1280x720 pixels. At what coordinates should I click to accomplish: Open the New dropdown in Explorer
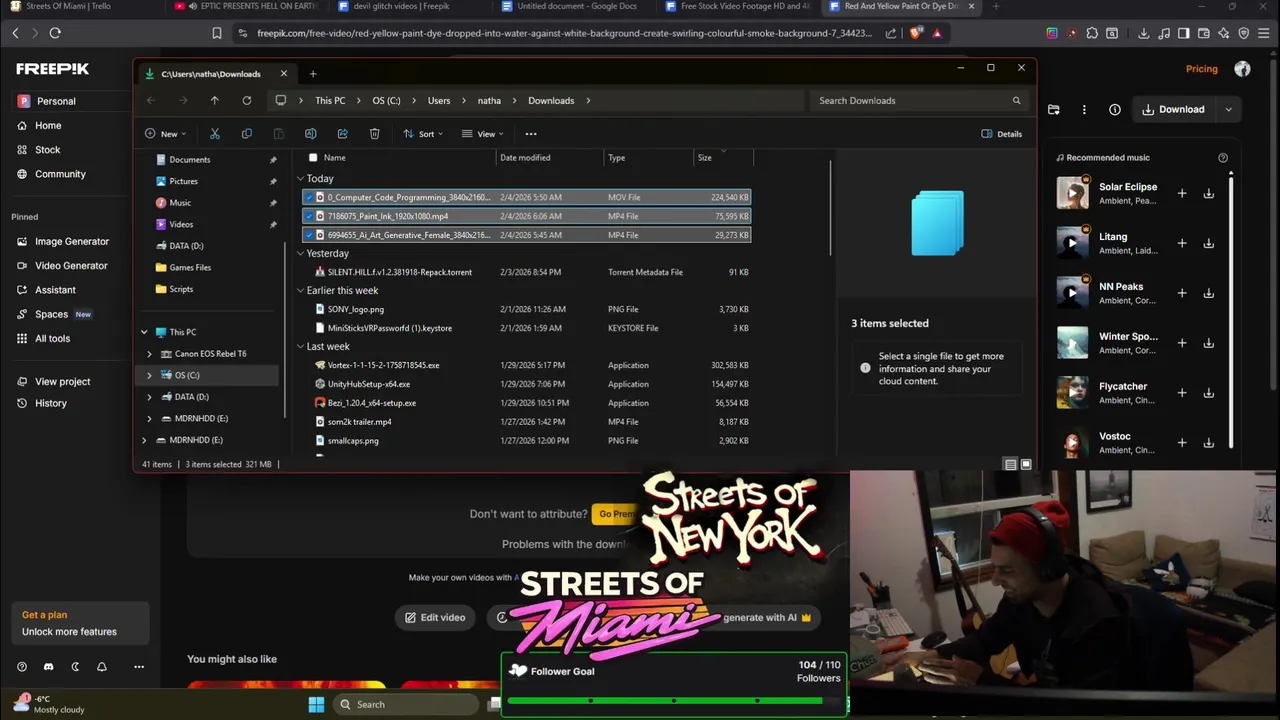(165, 134)
